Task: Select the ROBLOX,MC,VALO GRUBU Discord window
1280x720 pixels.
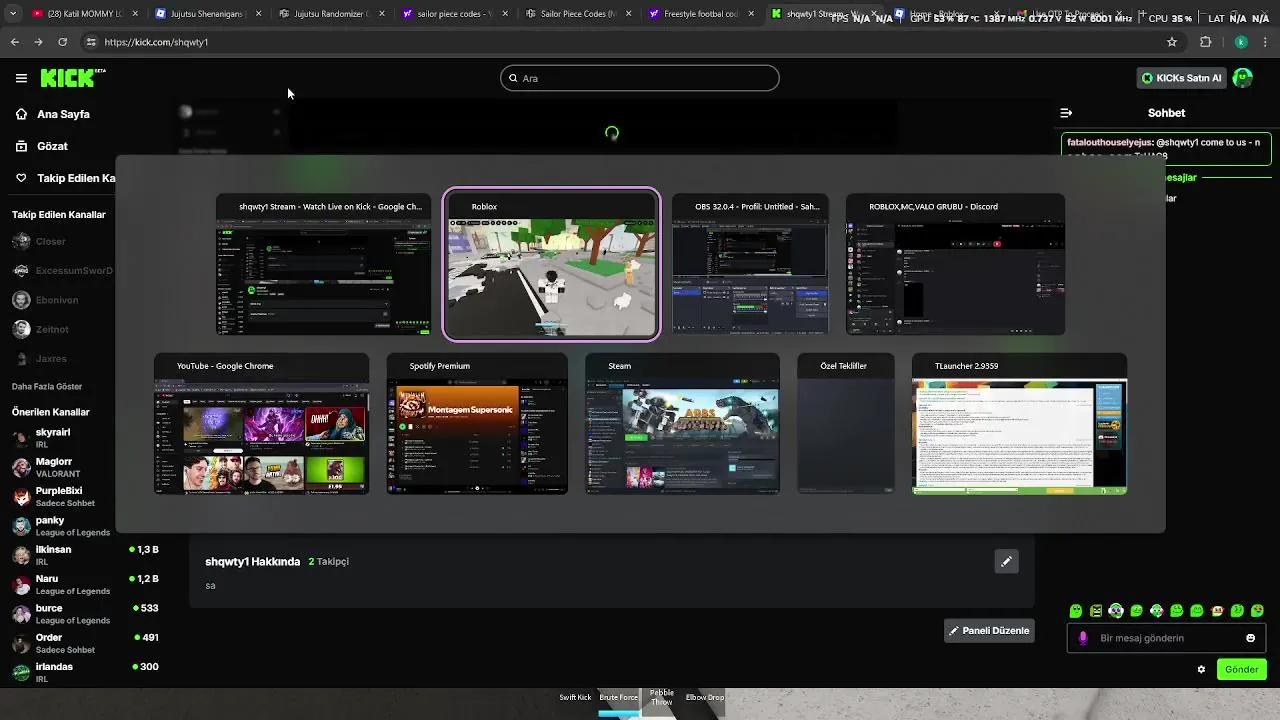Action: (955, 265)
